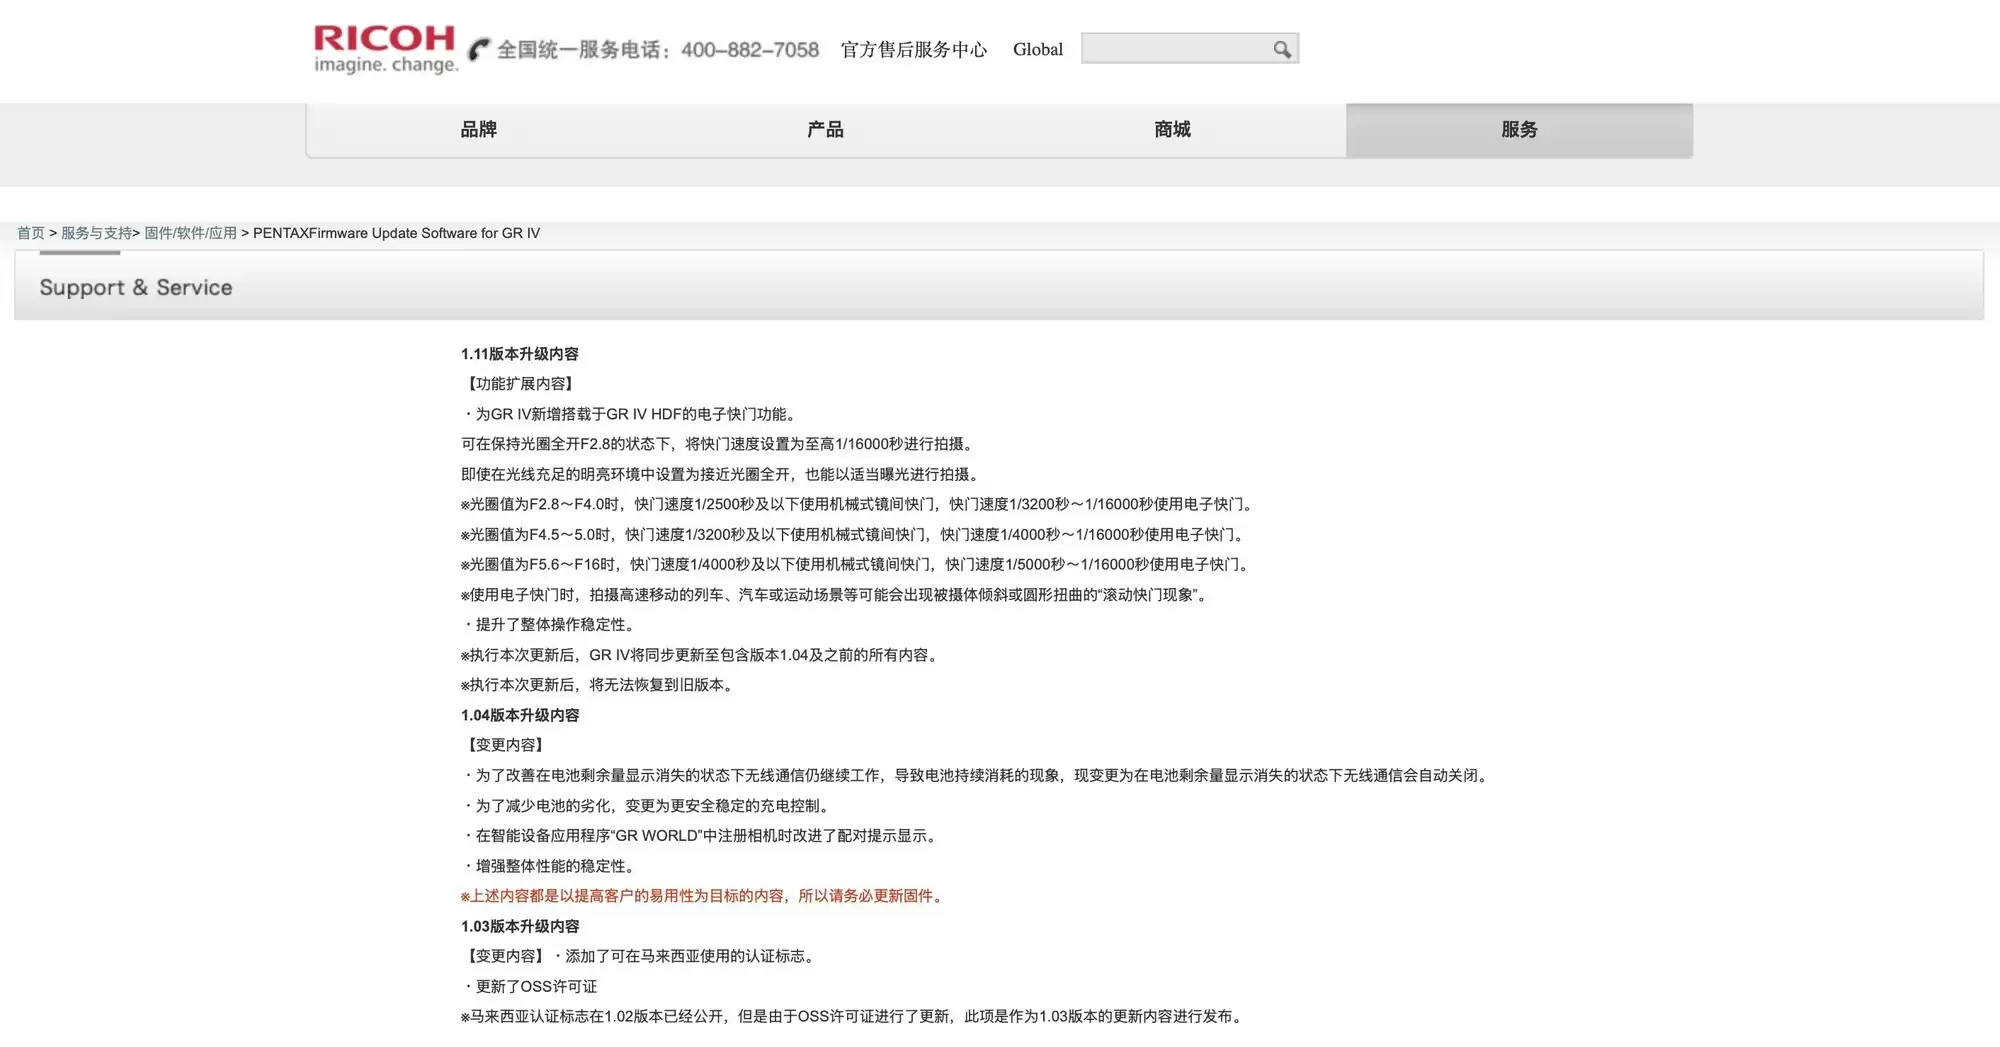
Task: Open the 产品 navigation menu
Action: [825, 129]
